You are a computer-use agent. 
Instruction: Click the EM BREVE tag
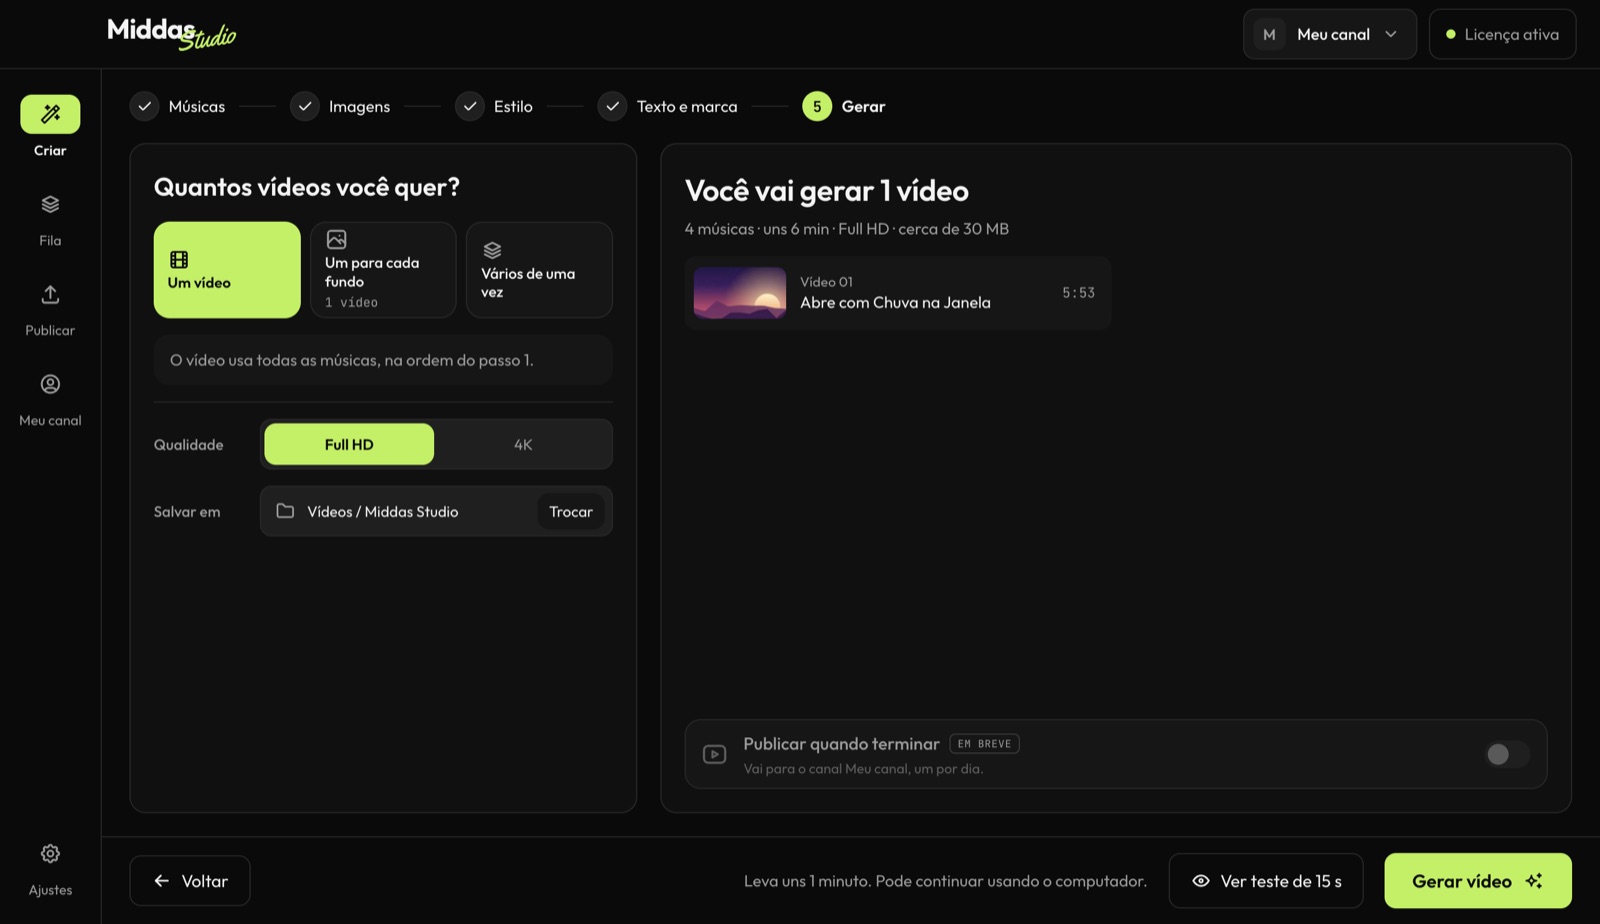pyautogui.click(x=984, y=744)
